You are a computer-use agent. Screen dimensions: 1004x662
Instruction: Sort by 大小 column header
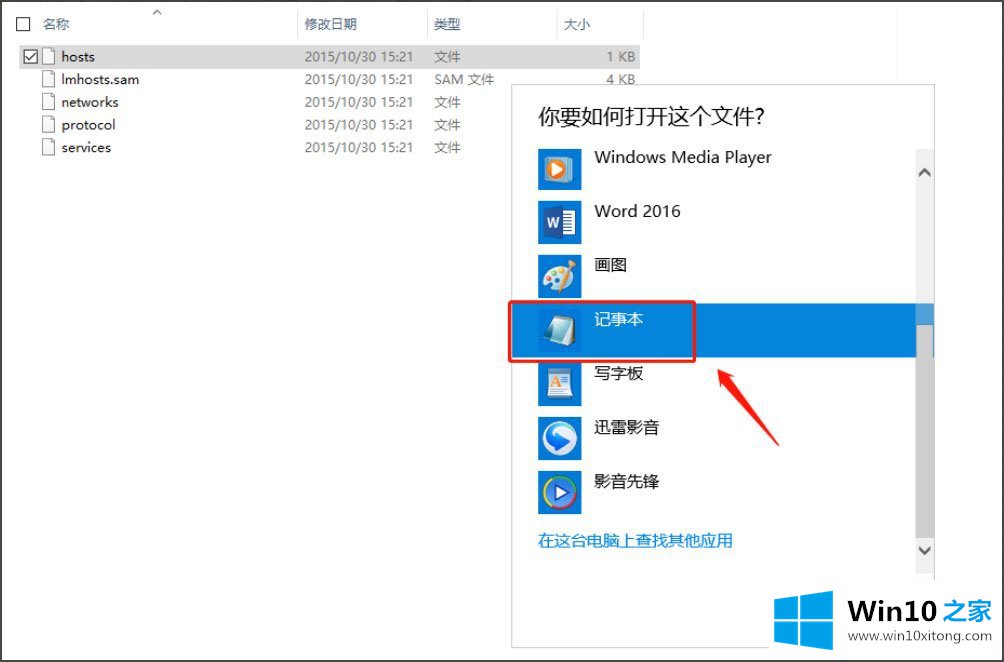(576, 24)
